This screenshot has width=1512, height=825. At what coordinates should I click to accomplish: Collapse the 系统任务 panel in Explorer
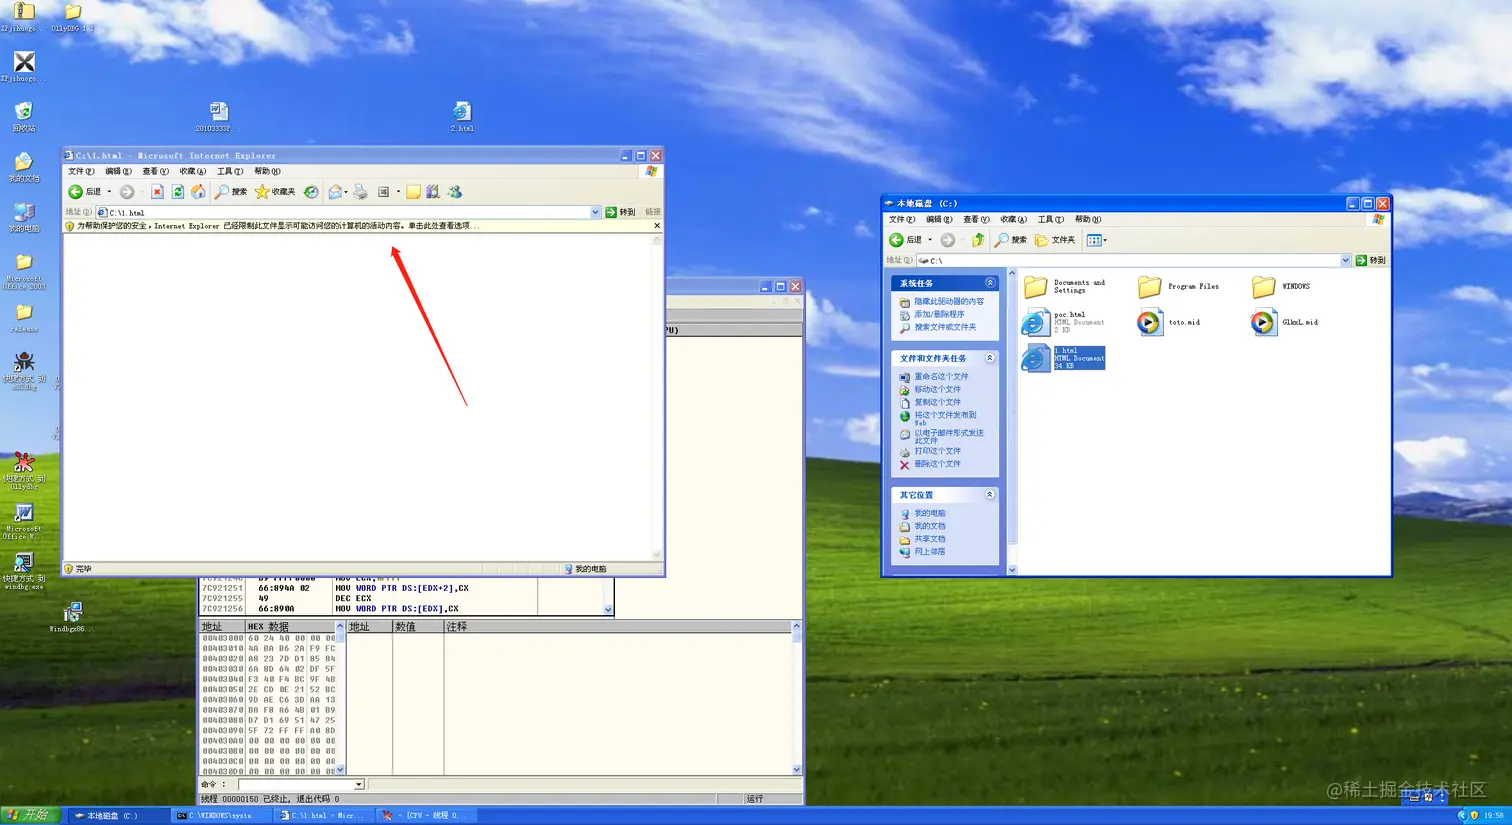tap(990, 283)
